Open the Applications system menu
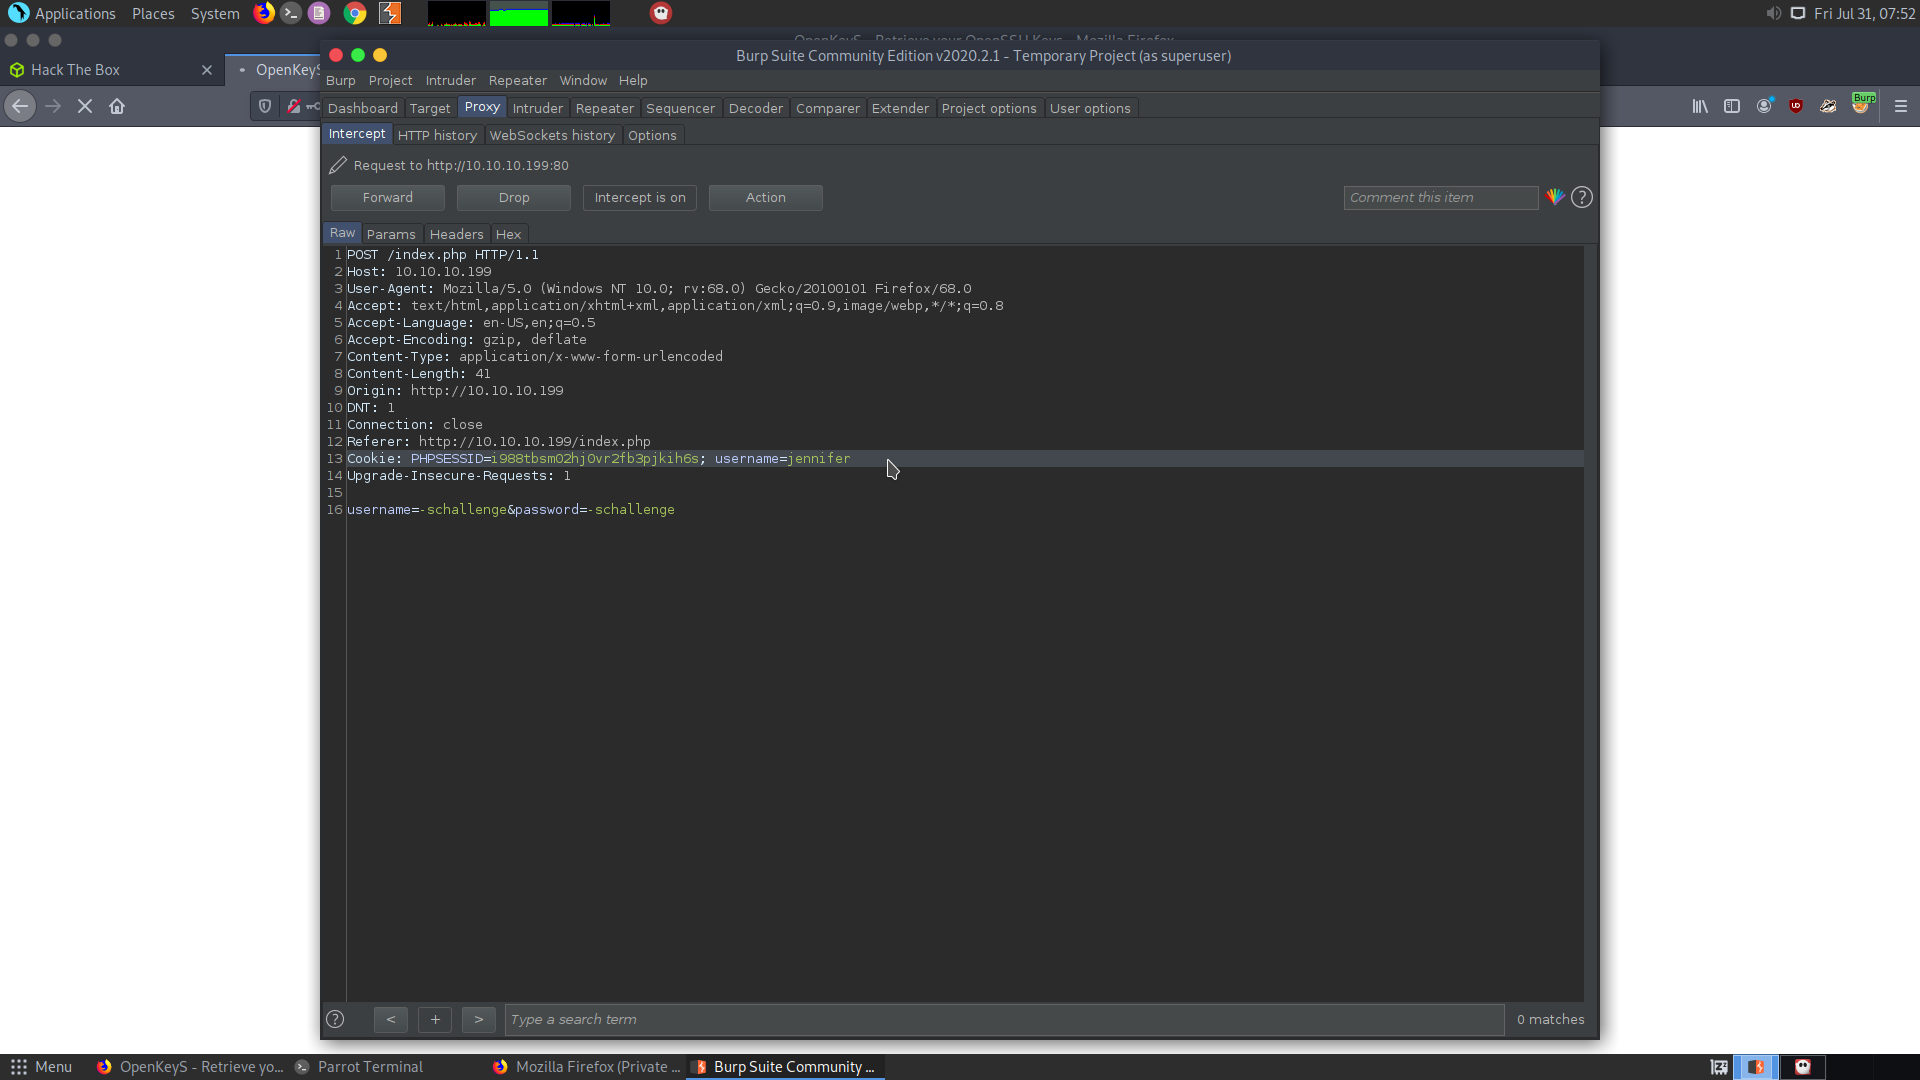Viewport: 1920px width, 1080px height. tap(75, 13)
